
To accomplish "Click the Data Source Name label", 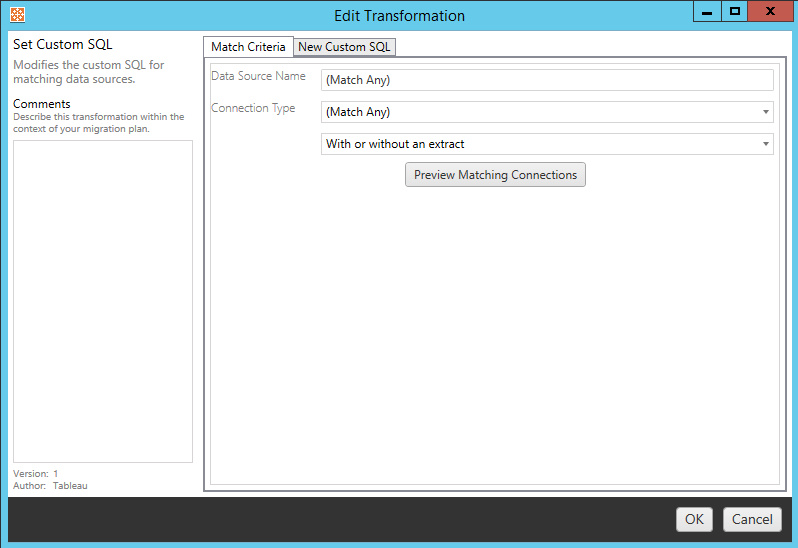I will pos(258,77).
